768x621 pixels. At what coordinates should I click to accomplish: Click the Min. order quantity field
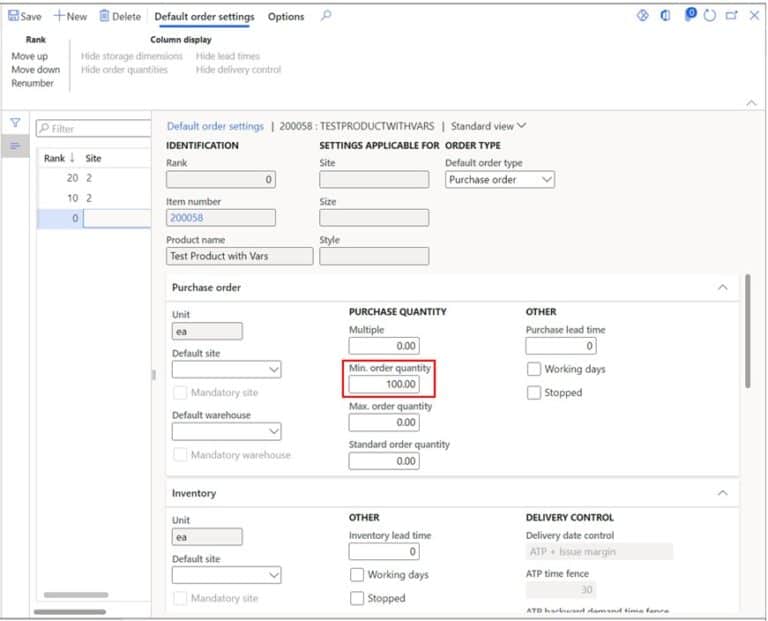(384, 385)
